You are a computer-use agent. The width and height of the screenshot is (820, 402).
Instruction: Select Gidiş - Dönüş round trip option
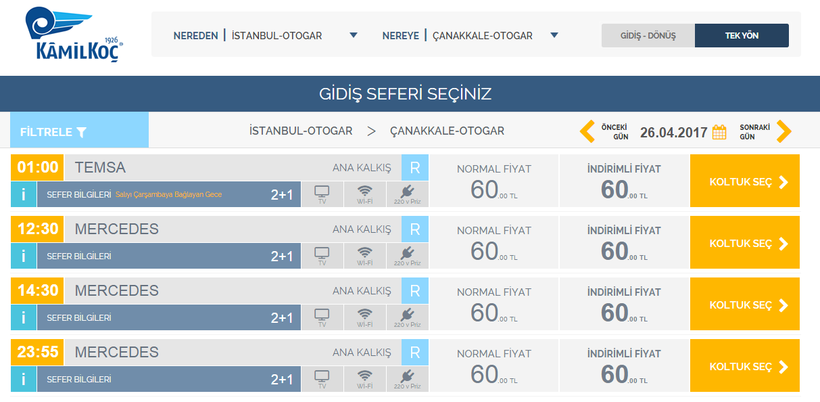(648, 36)
